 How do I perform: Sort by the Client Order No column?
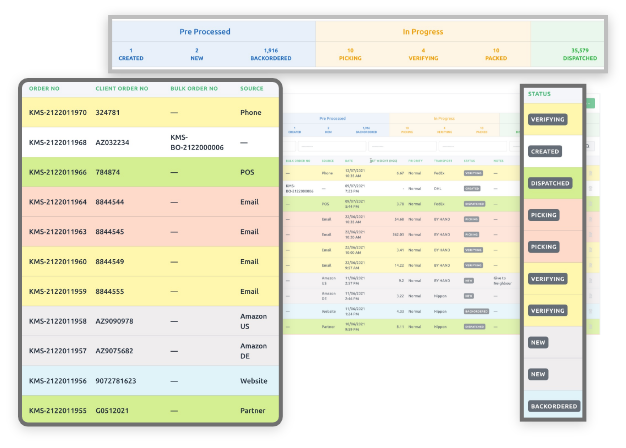[x=122, y=89]
